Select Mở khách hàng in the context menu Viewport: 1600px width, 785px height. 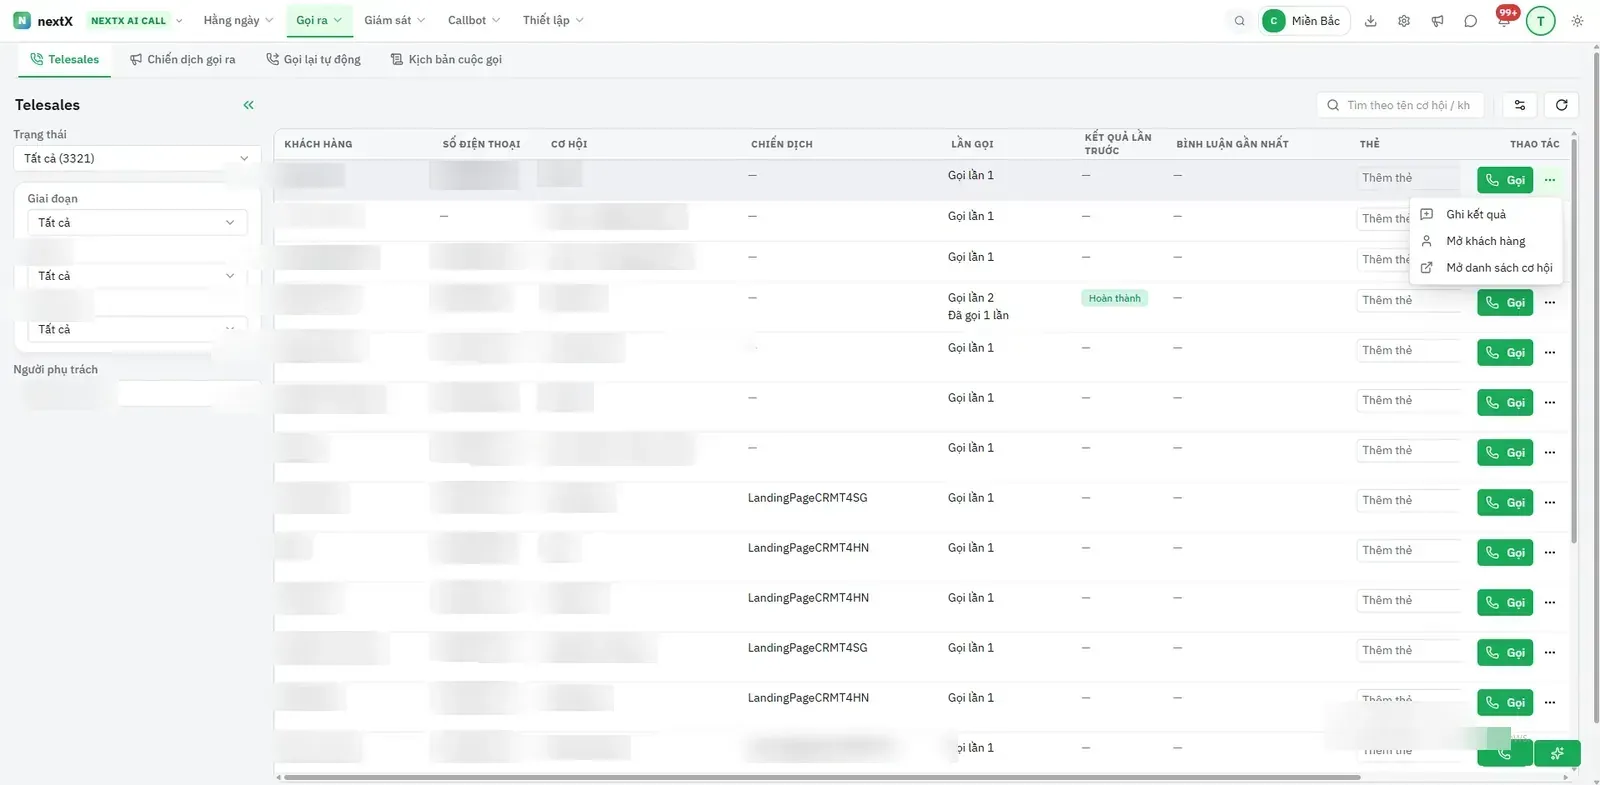point(1486,241)
